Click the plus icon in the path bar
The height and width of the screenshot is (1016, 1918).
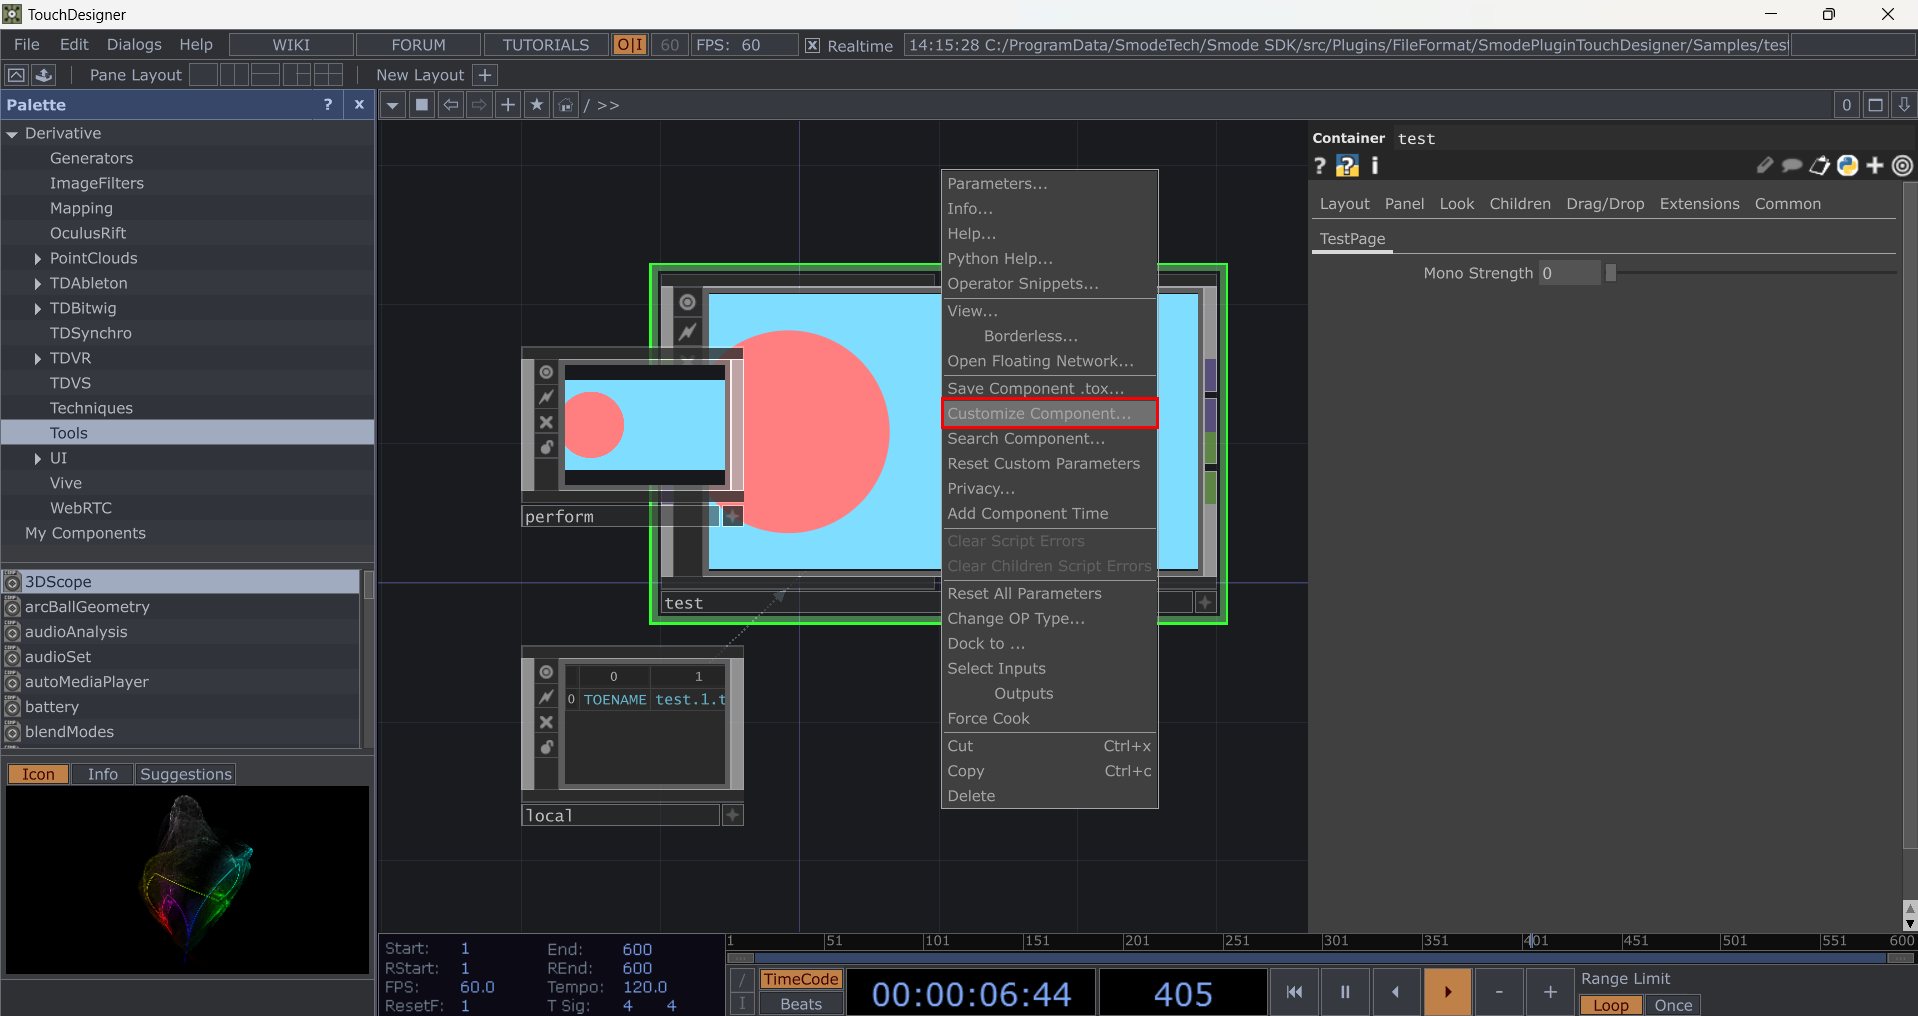click(x=508, y=105)
